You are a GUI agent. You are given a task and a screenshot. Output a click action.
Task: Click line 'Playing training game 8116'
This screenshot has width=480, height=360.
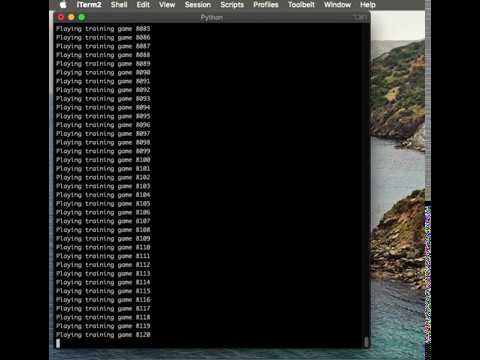[x=103, y=300]
